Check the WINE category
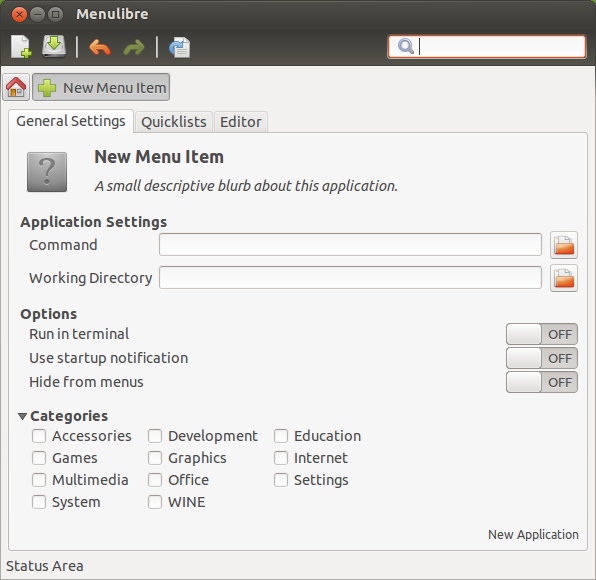 155,502
